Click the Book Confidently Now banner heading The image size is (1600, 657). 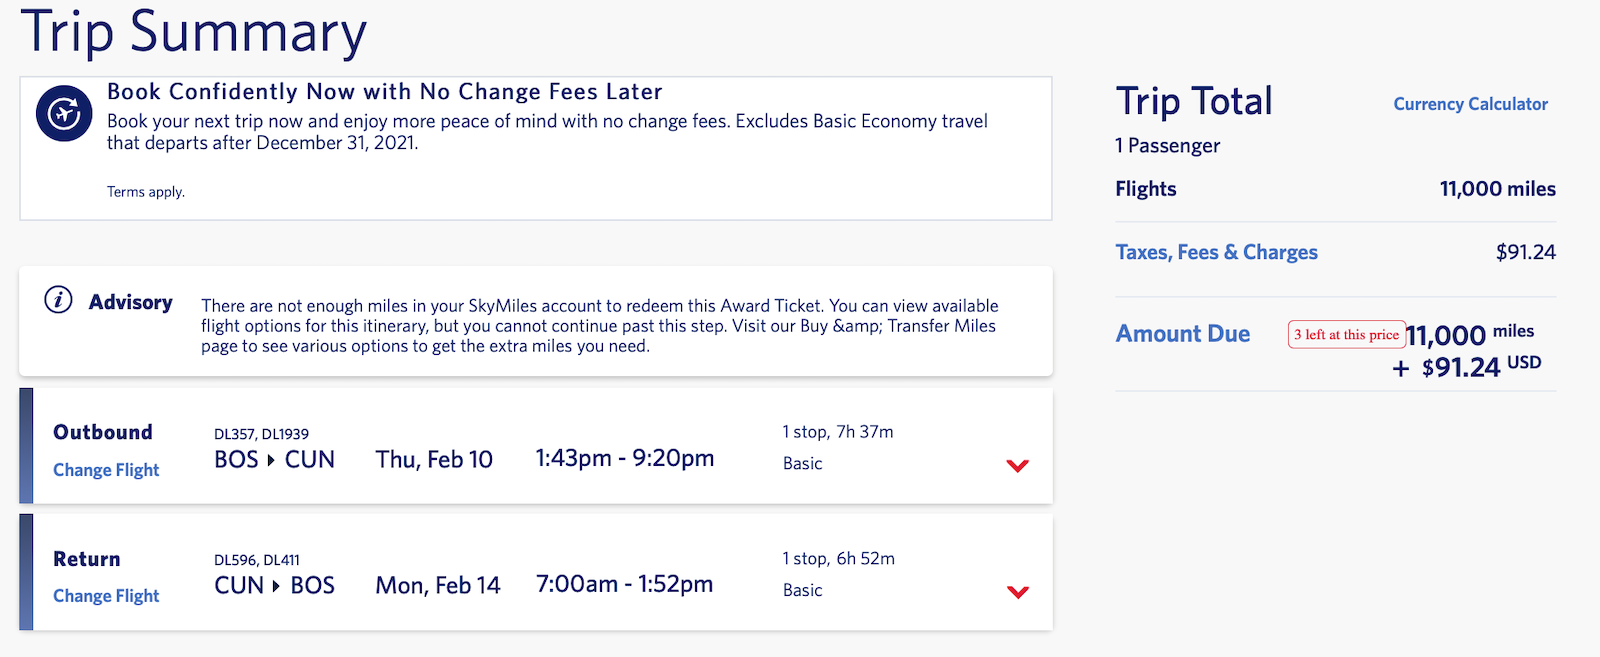point(384,92)
